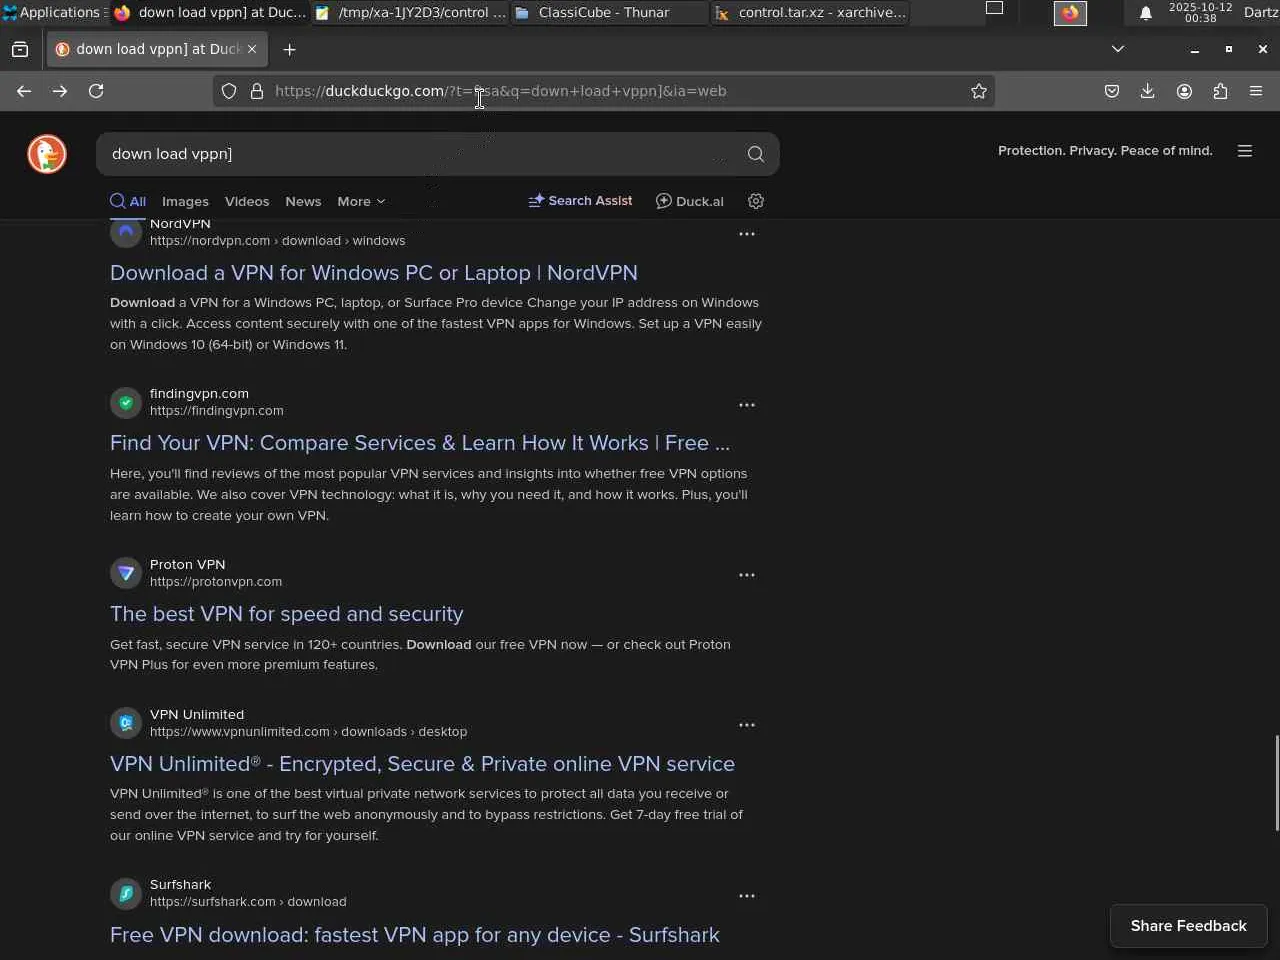This screenshot has height=960, width=1280.
Task: Expand the More search categories dropdown
Action: point(361,201)
